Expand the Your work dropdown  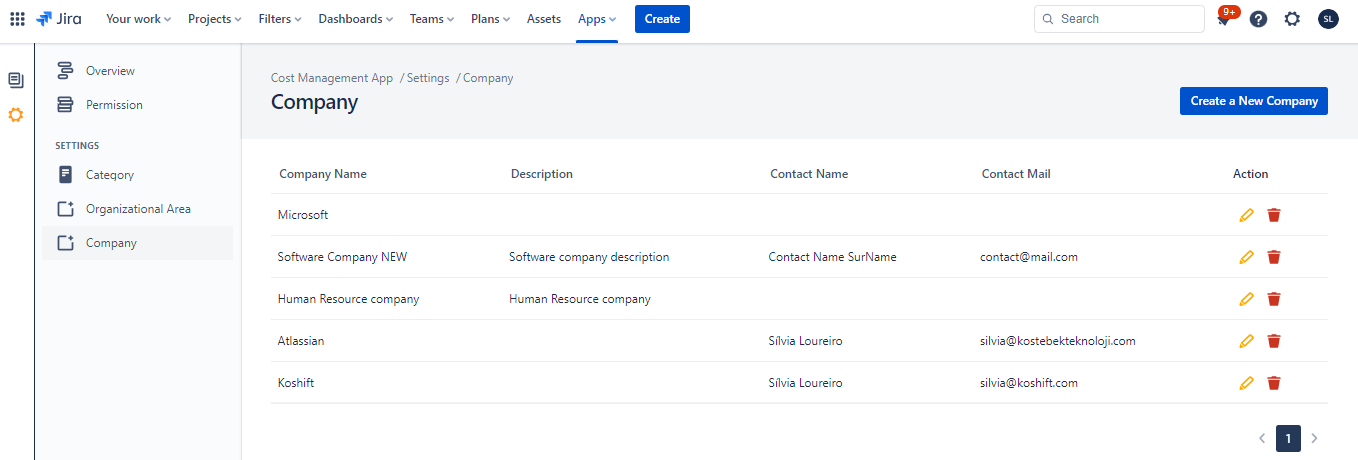click(x=138, y=19)
